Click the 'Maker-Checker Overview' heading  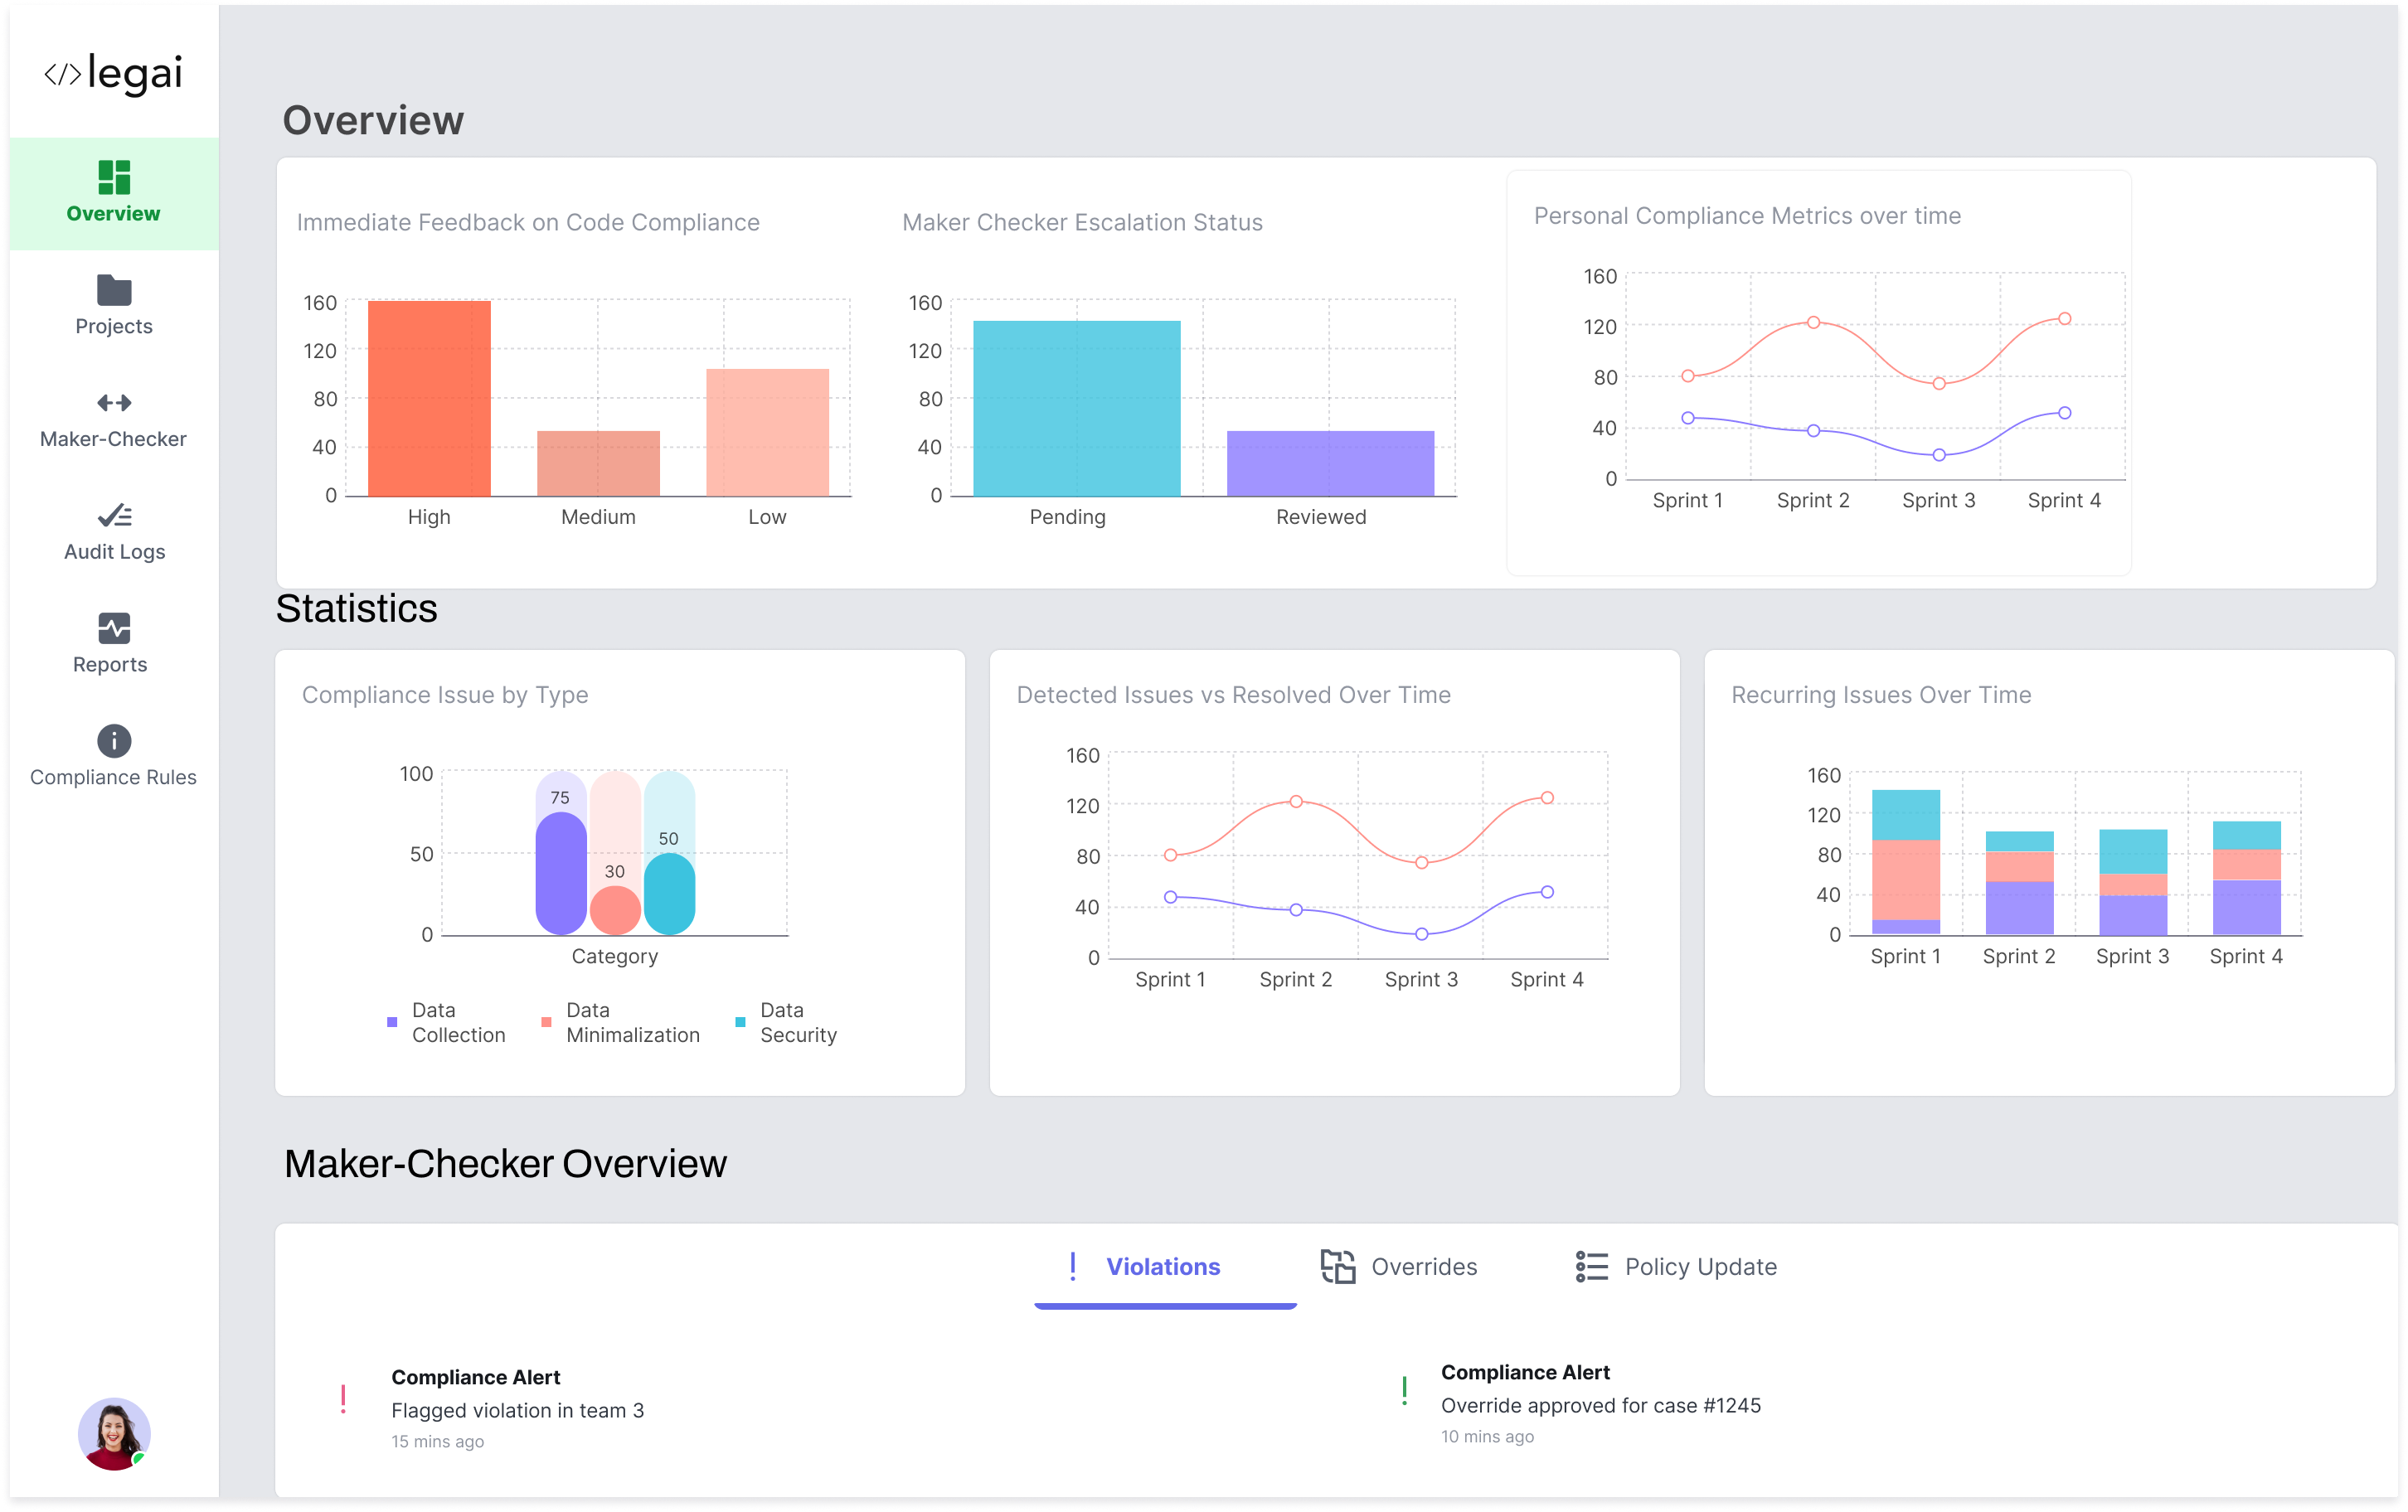505,1164
